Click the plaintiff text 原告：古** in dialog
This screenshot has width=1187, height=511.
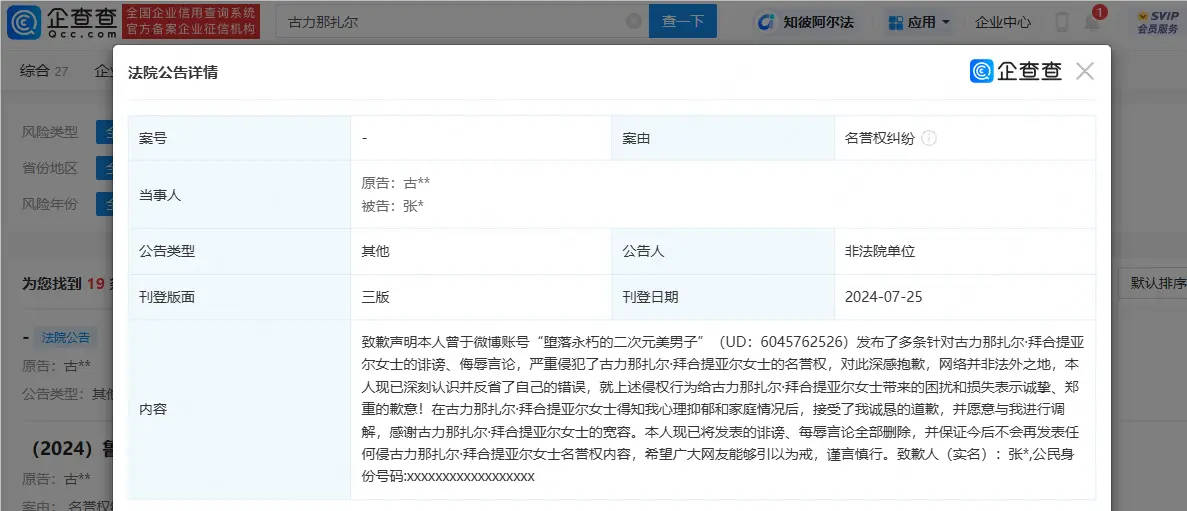pyautogui.click(x=396, y=183)
